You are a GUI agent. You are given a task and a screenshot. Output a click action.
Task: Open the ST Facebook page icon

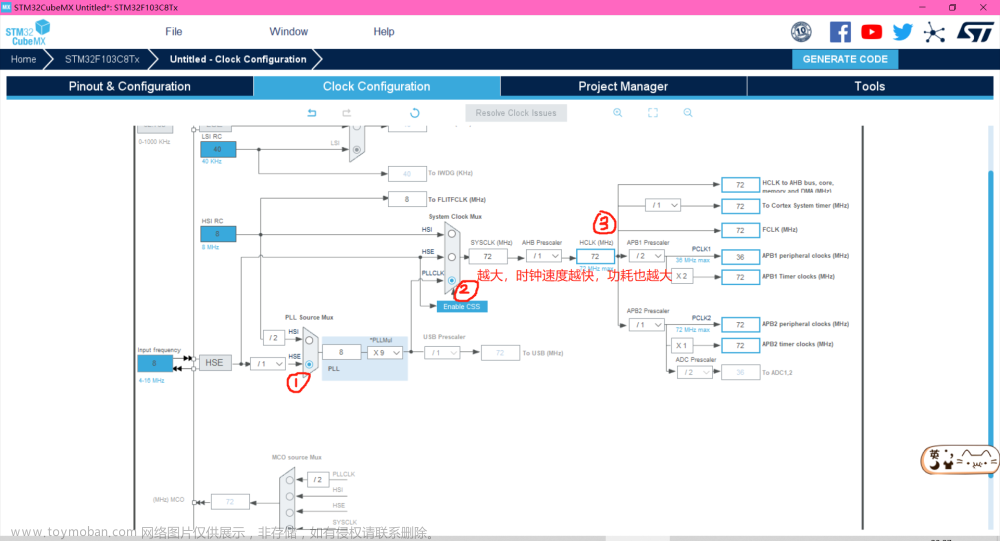840,32
